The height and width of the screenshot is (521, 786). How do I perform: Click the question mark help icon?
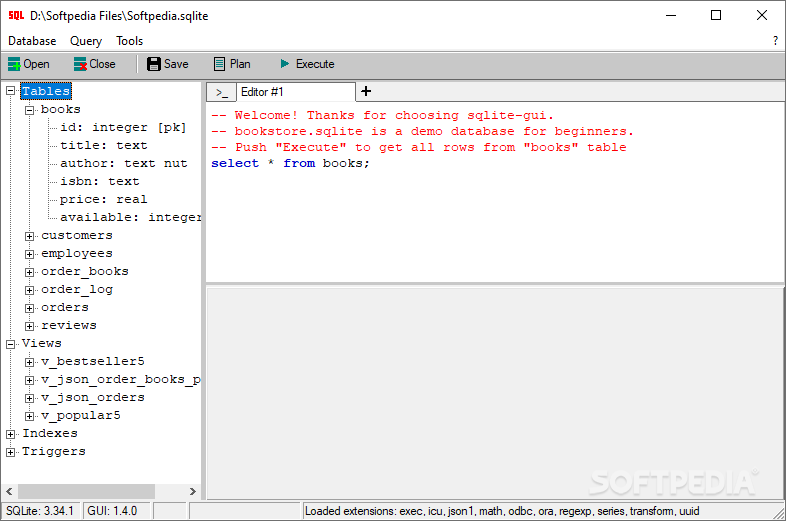(x=775, y=41)
